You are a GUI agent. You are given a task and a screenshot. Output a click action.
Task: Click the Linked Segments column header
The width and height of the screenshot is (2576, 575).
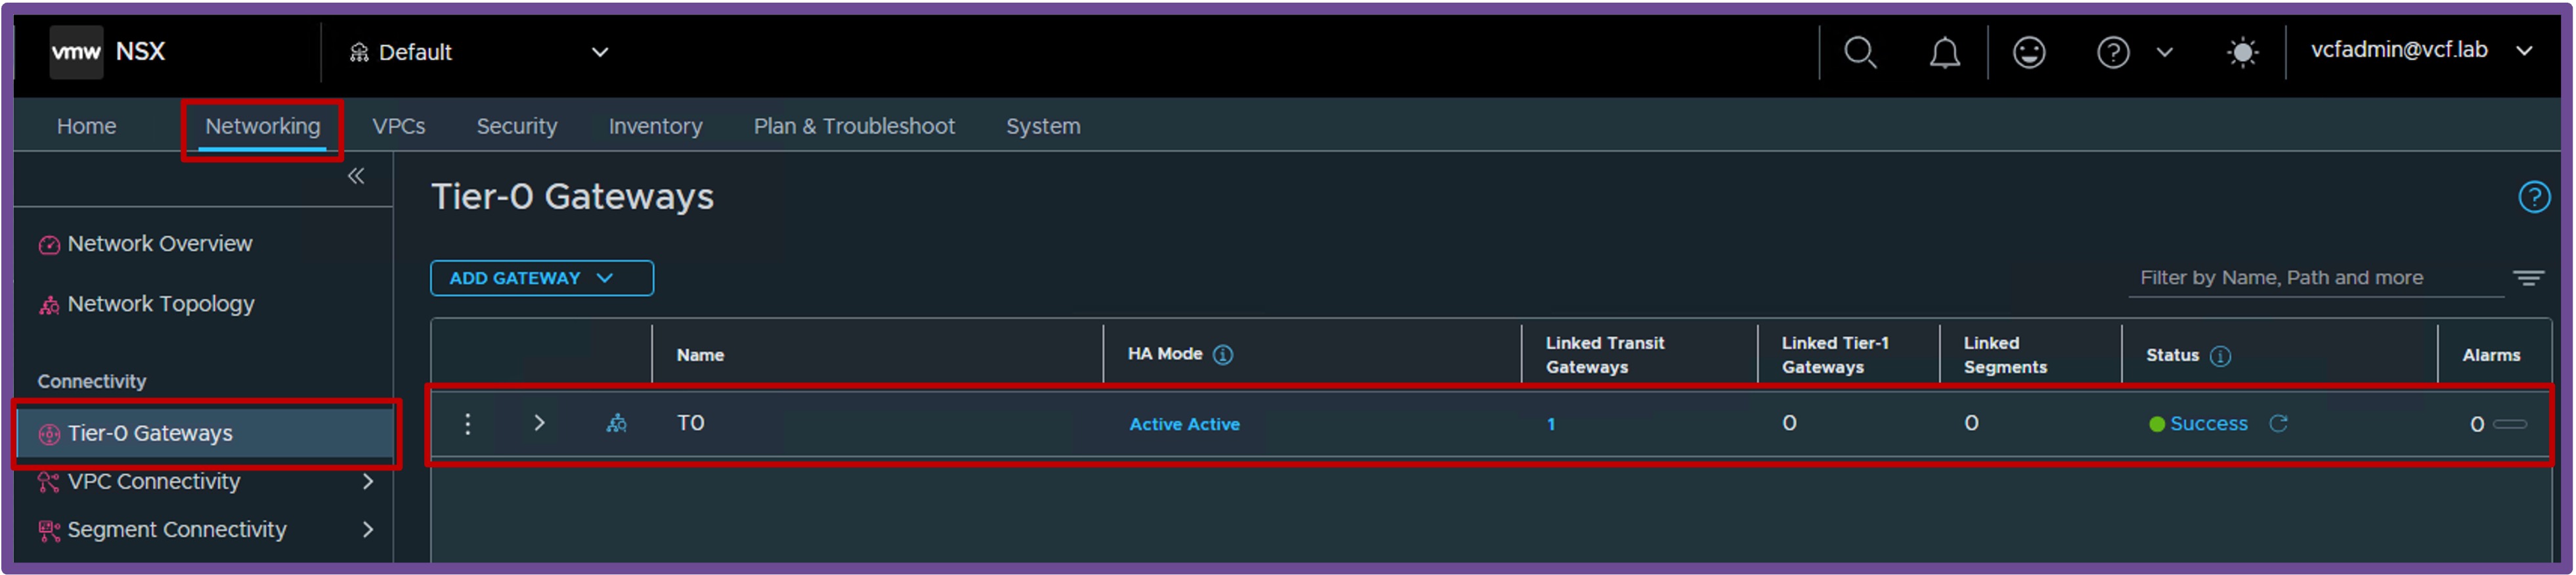pyautogui.click(x=2005, y=355)
